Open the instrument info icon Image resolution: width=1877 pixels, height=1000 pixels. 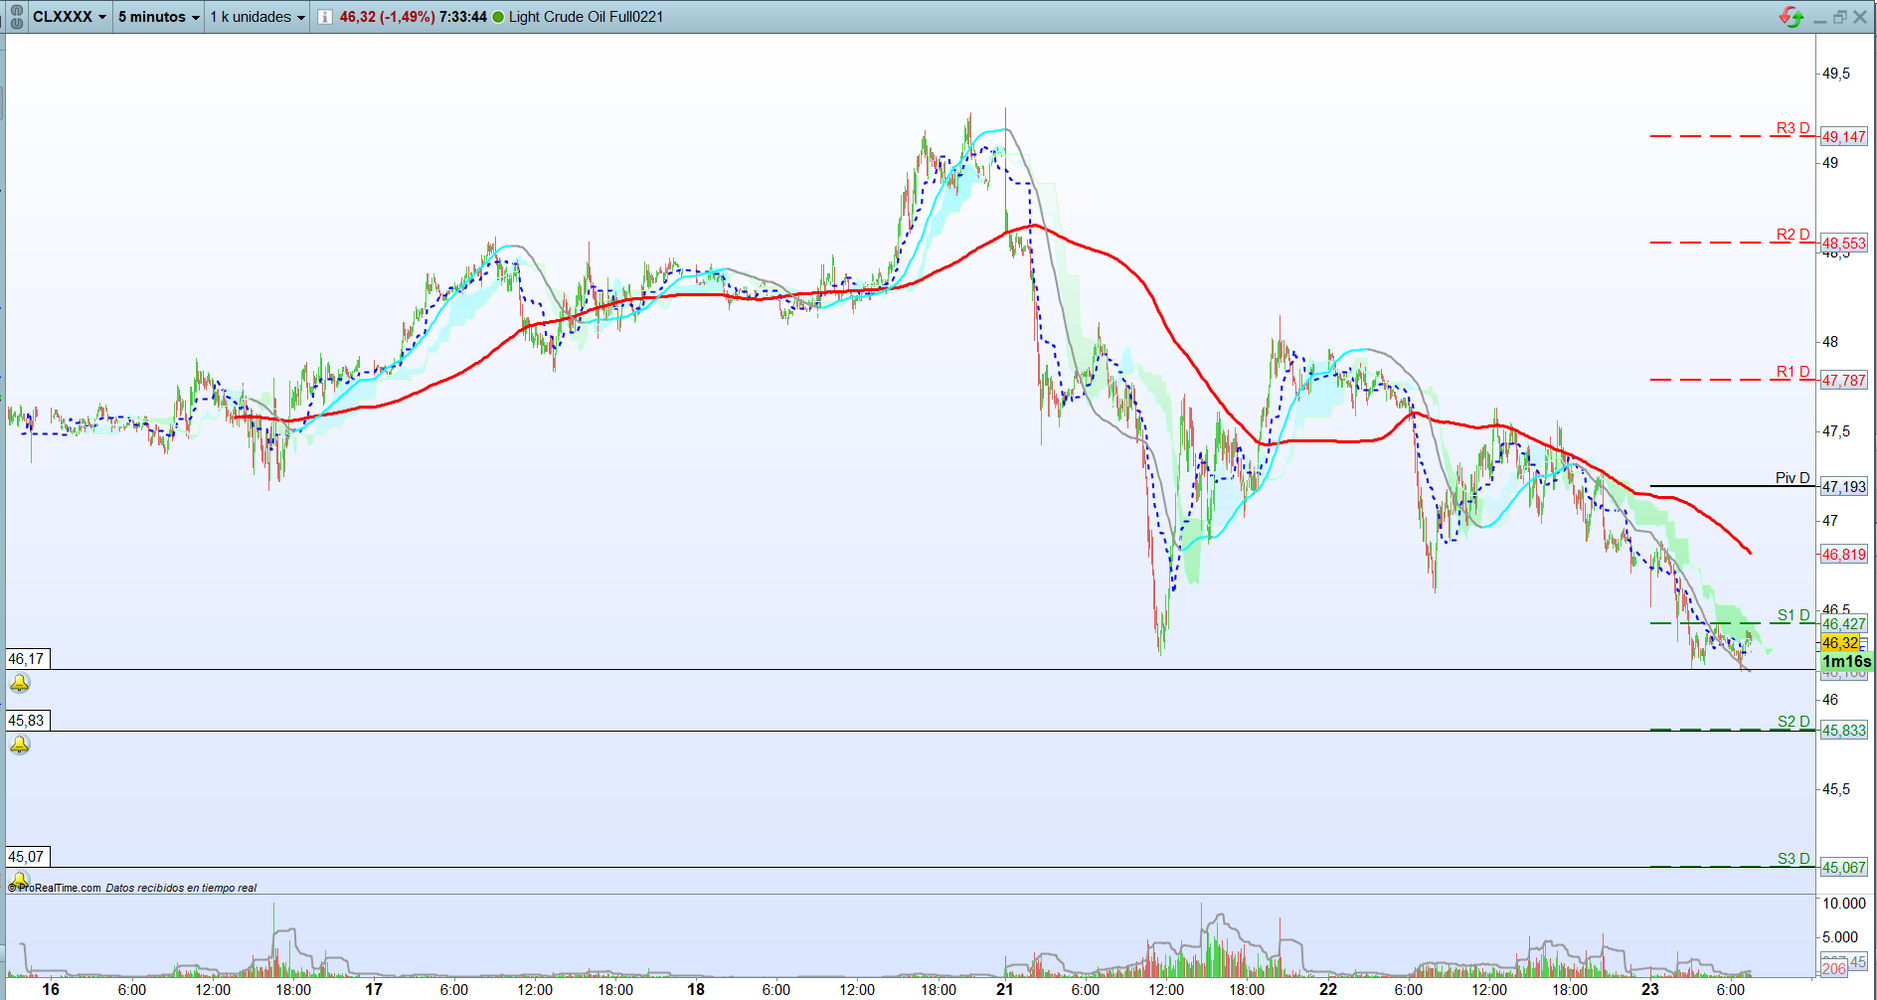pyautogui.click(x=325, y=17)
